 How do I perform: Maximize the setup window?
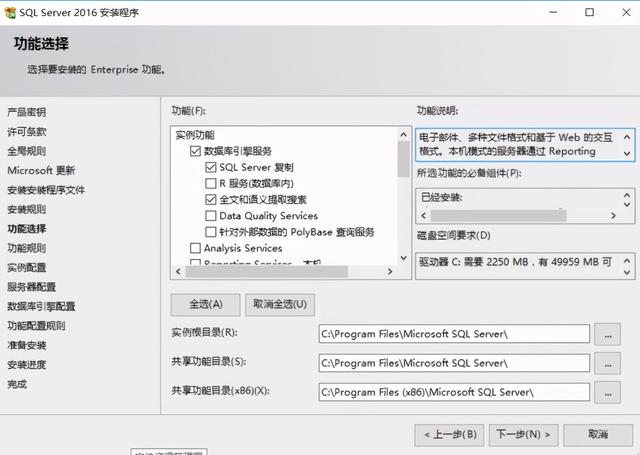589,12
